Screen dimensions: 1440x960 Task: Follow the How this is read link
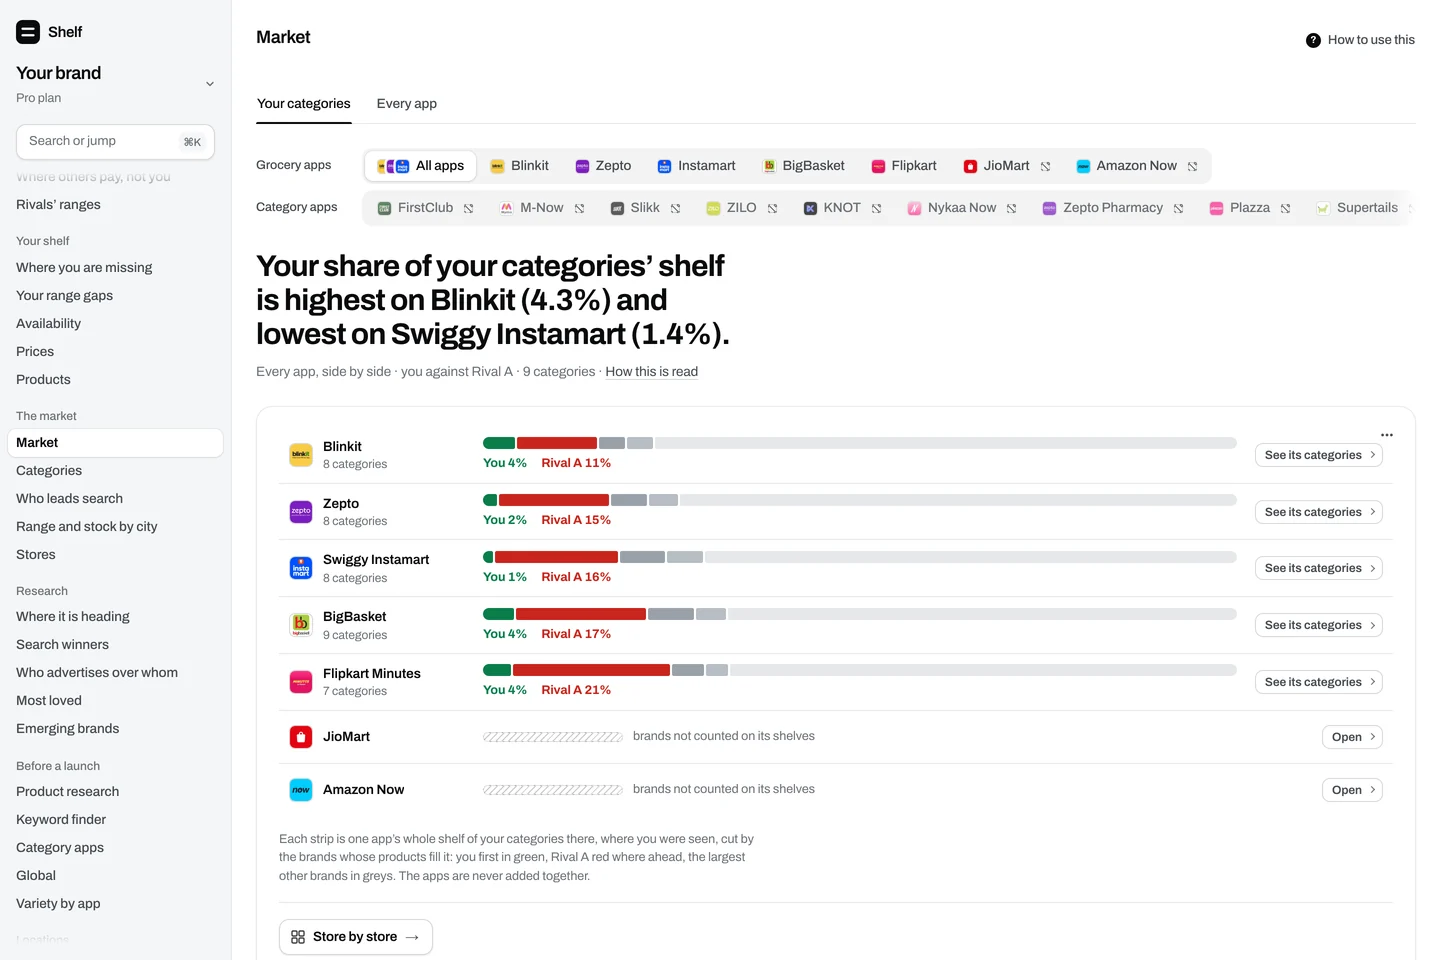coord(652,372)
